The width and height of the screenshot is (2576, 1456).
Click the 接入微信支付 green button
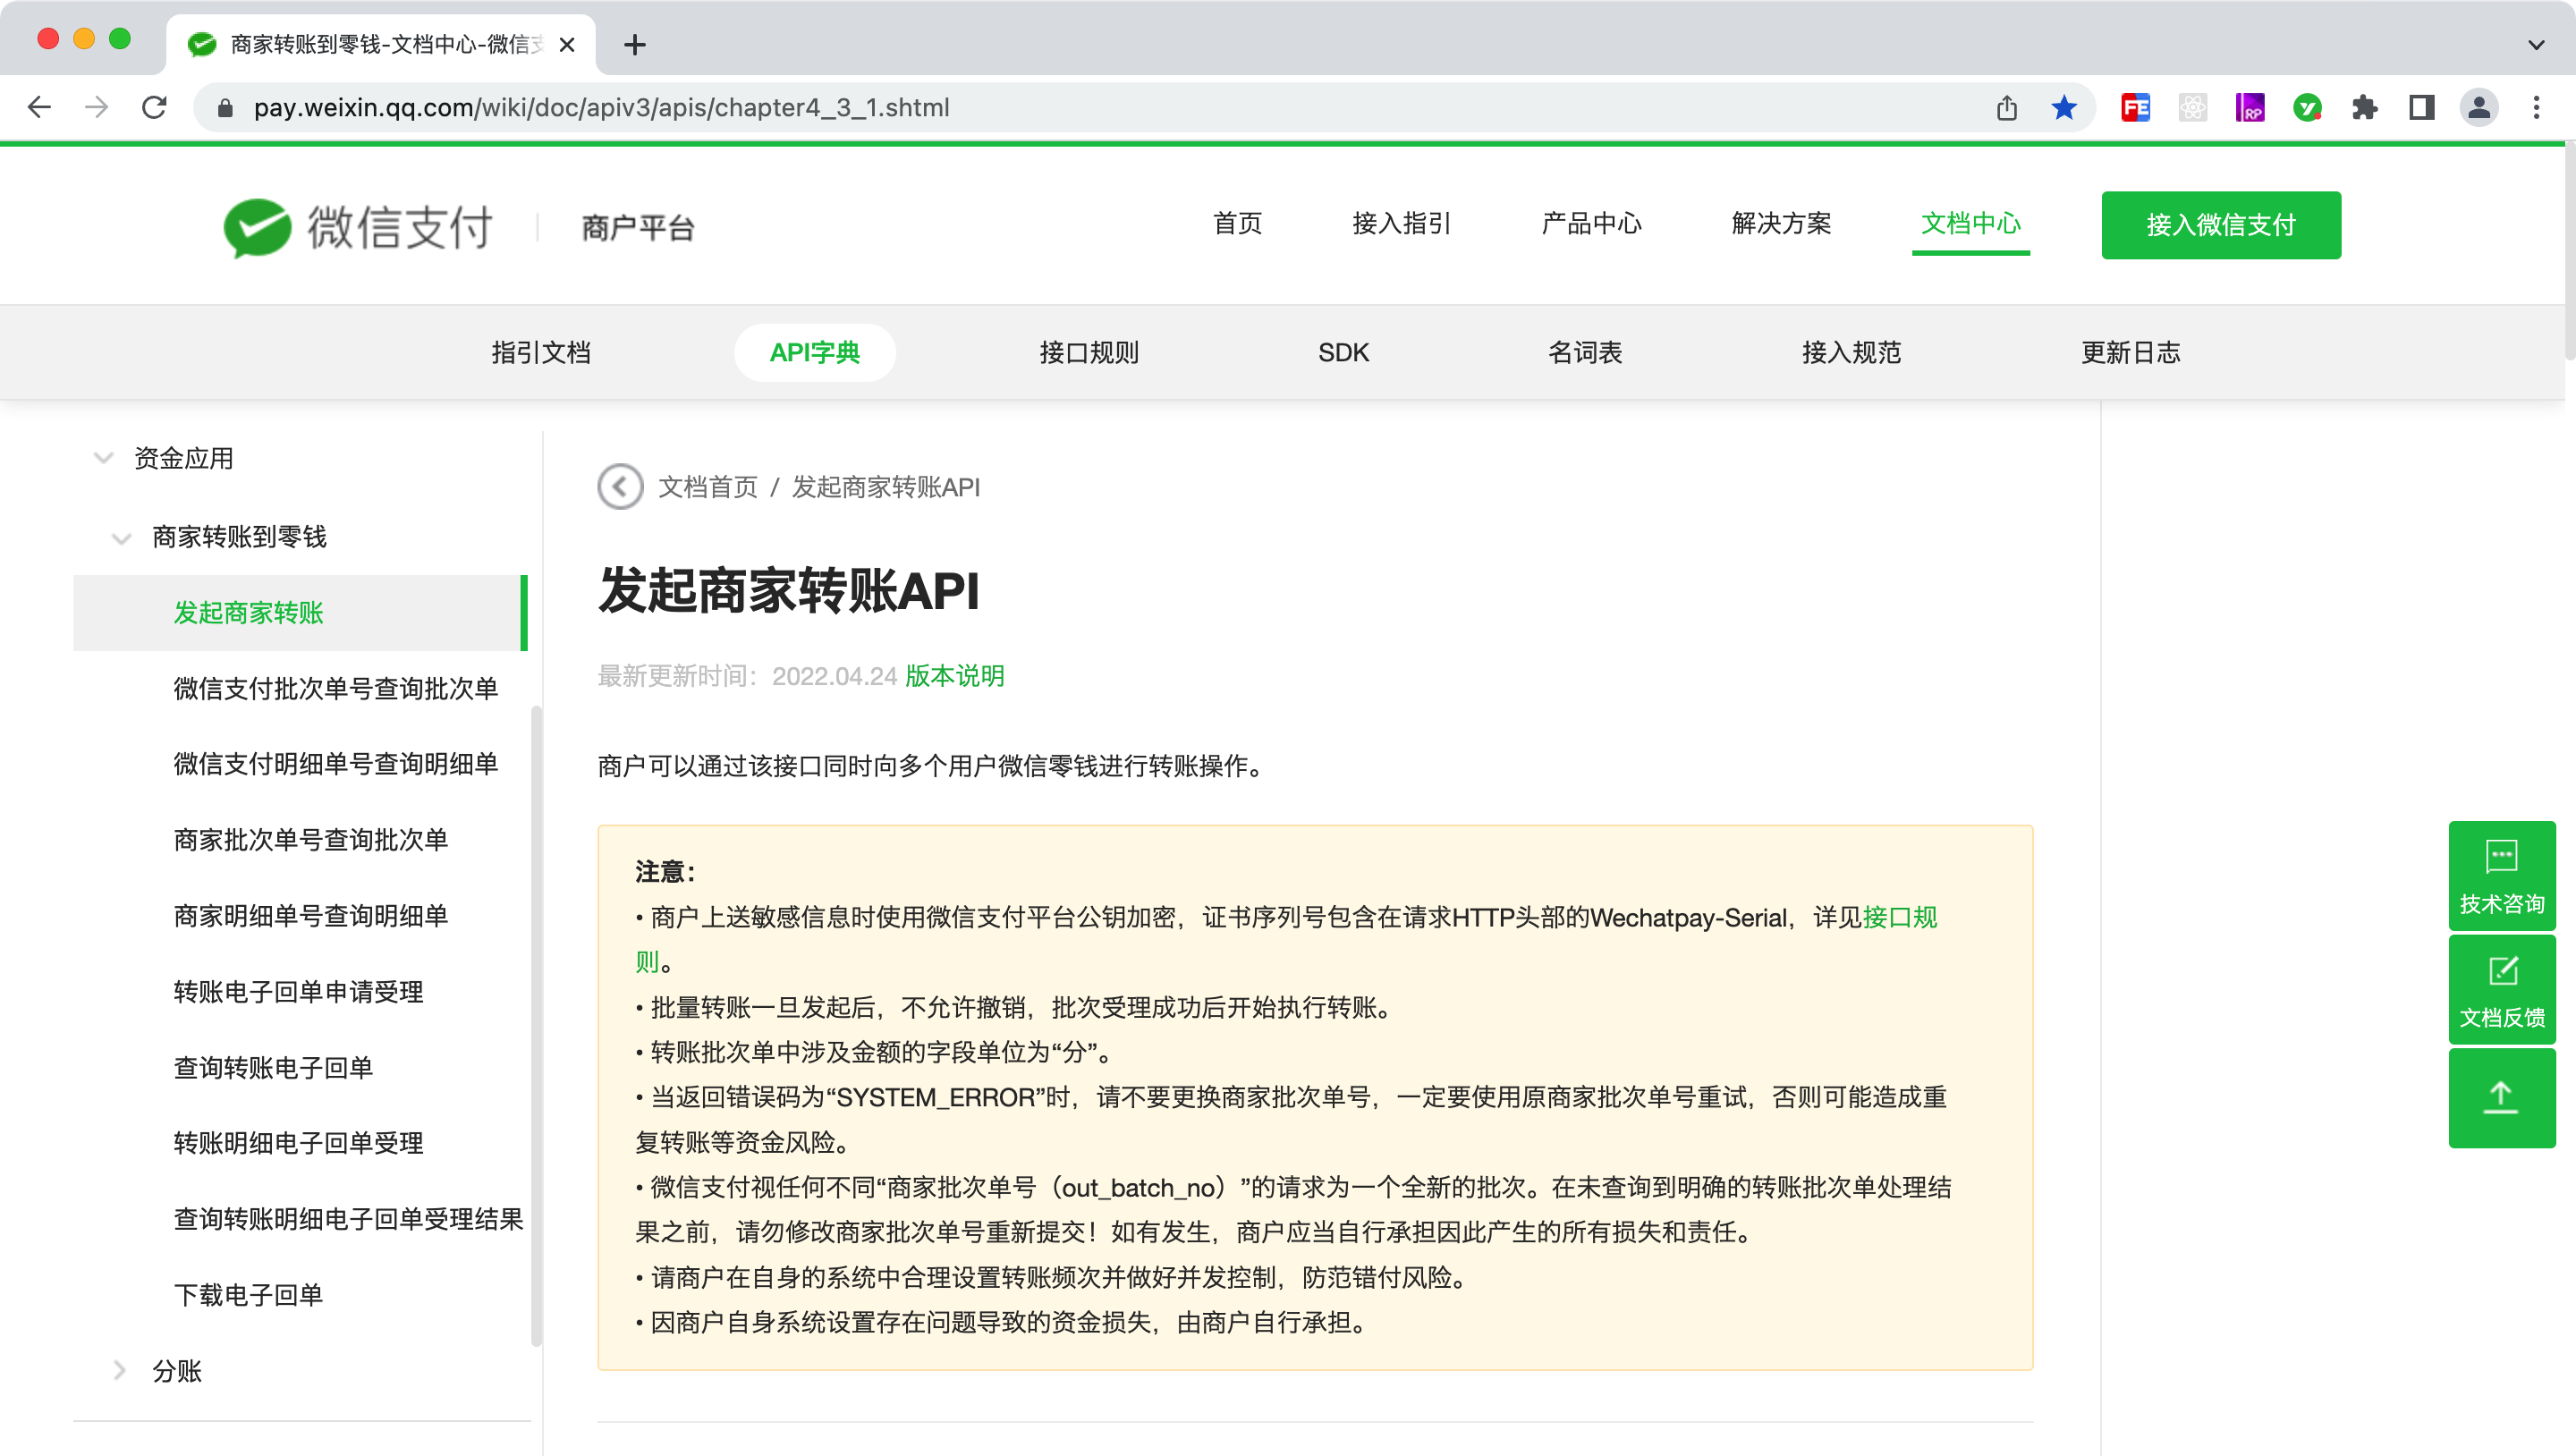[2220, 225]
